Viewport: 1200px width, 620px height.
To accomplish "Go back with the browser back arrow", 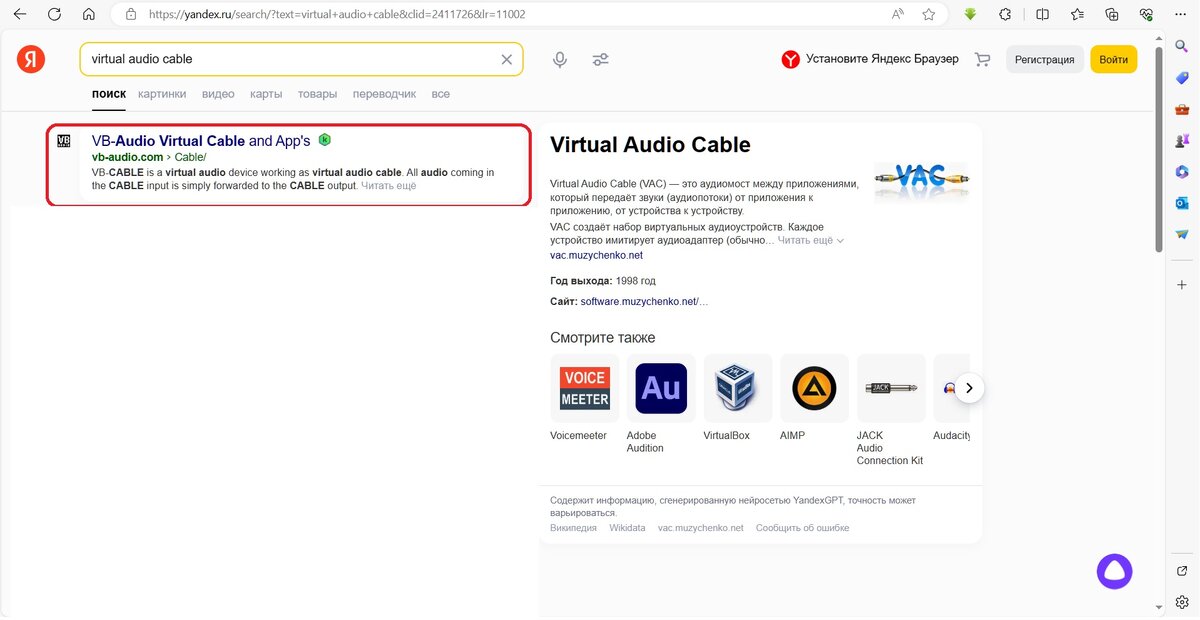I will (19, 15).
